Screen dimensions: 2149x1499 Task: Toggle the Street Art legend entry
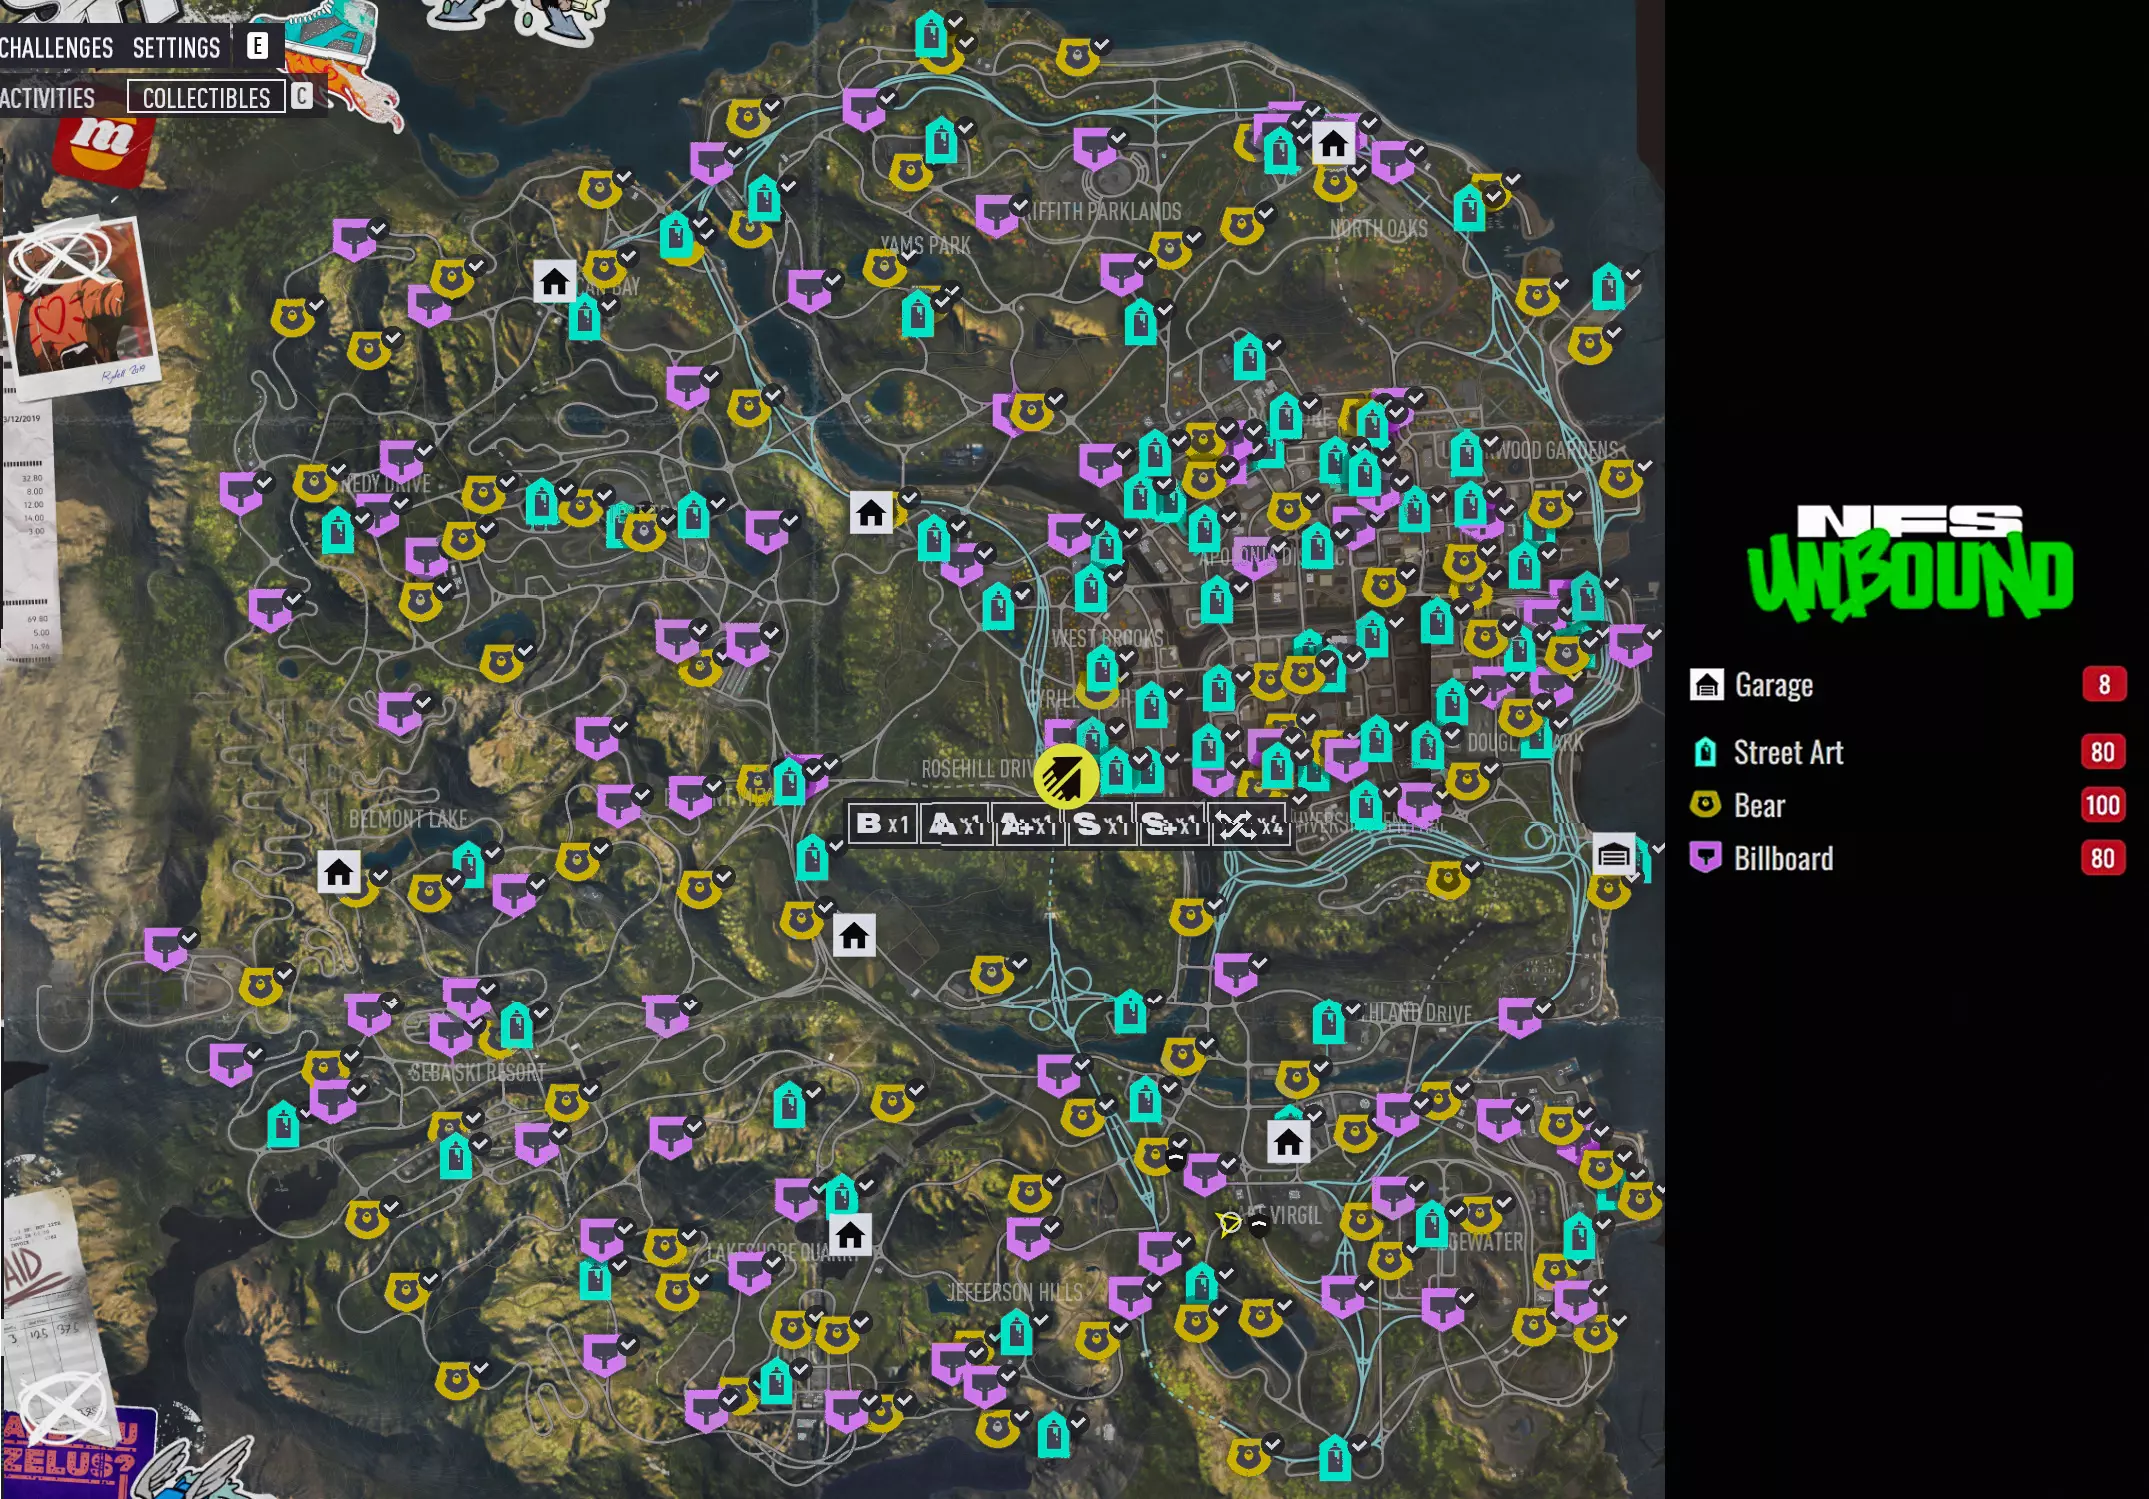point(1787,752)
